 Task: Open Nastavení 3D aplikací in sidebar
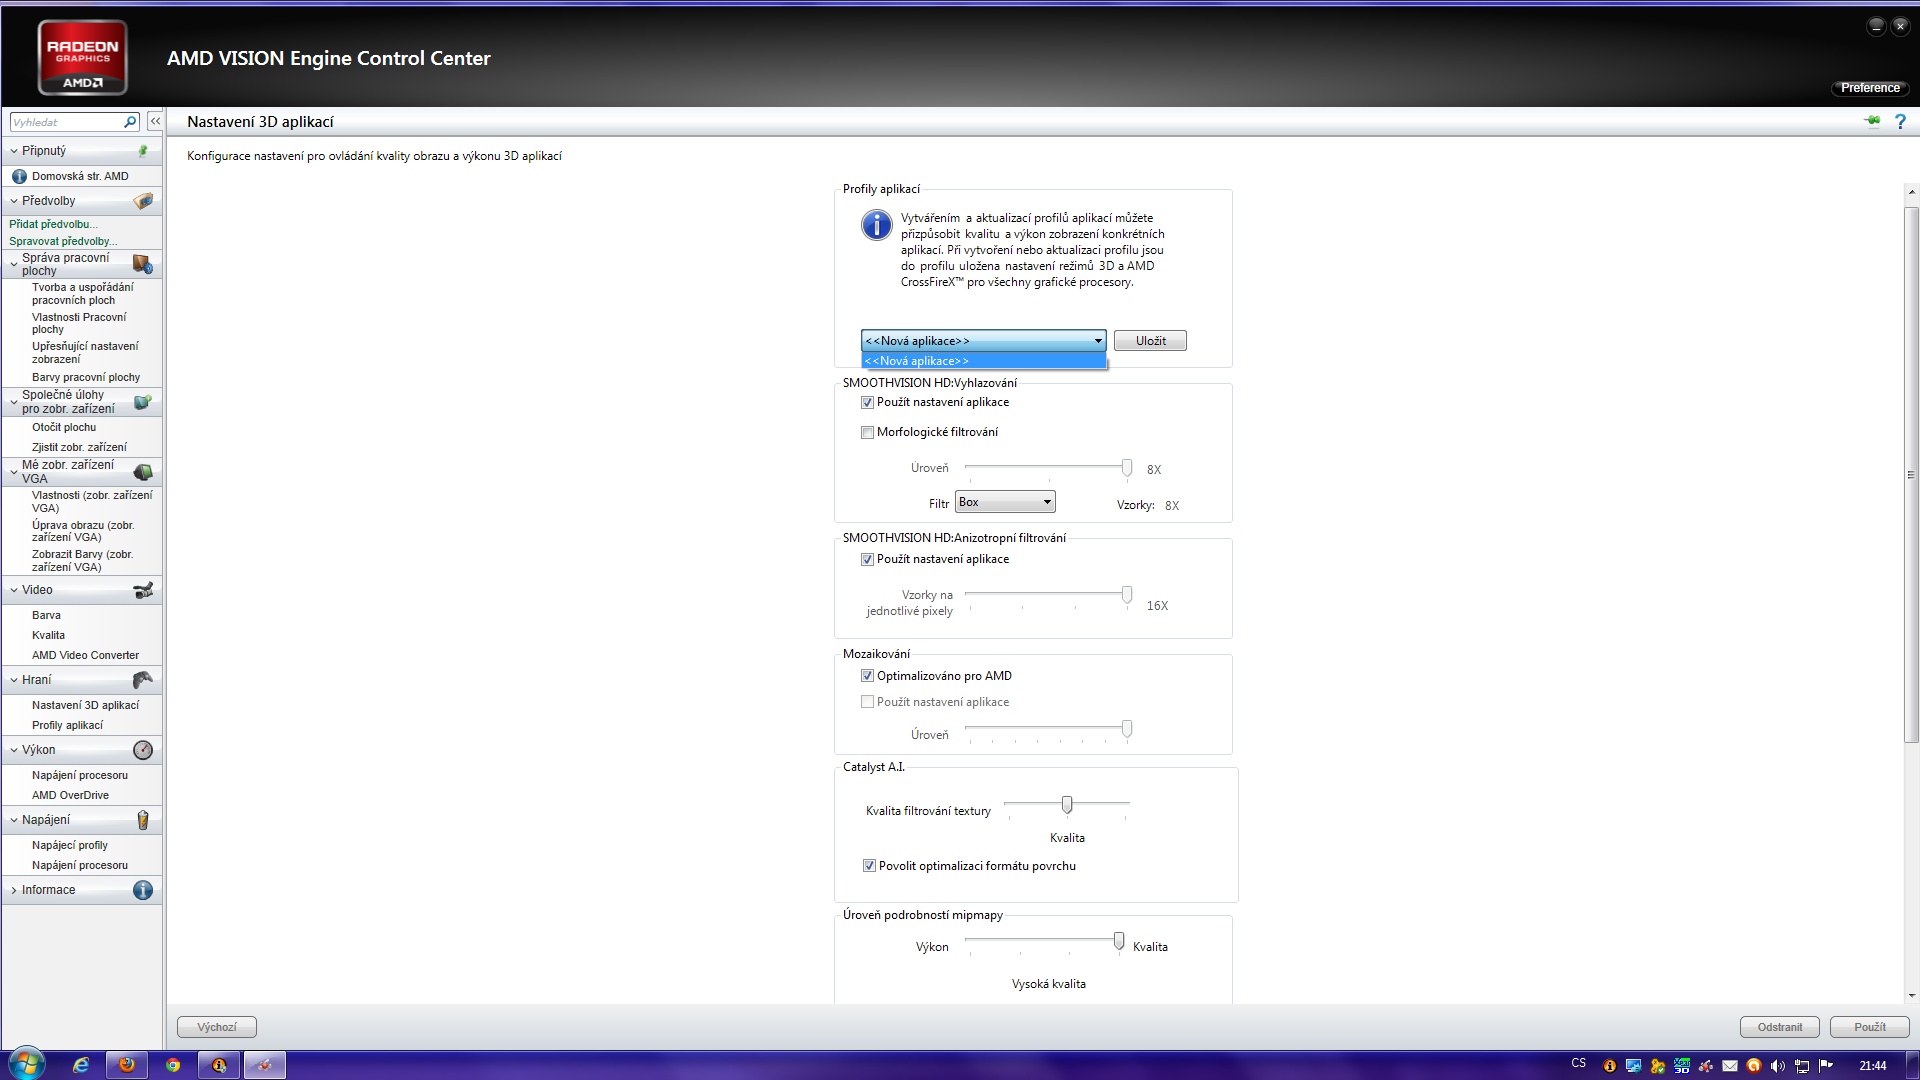[x=85, y=705]
